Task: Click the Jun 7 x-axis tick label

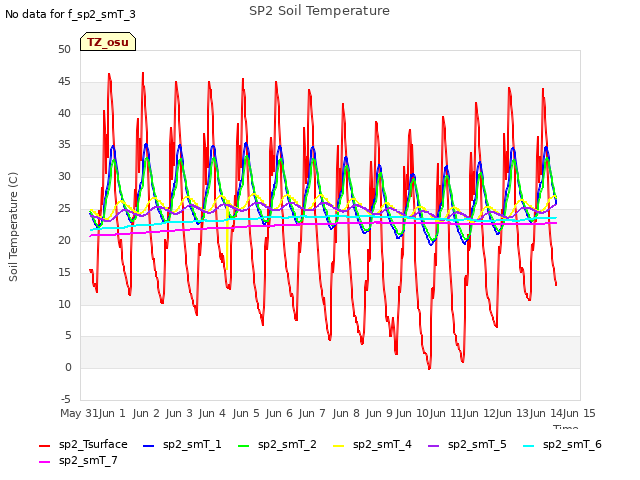Action: [x=312, y=413]
